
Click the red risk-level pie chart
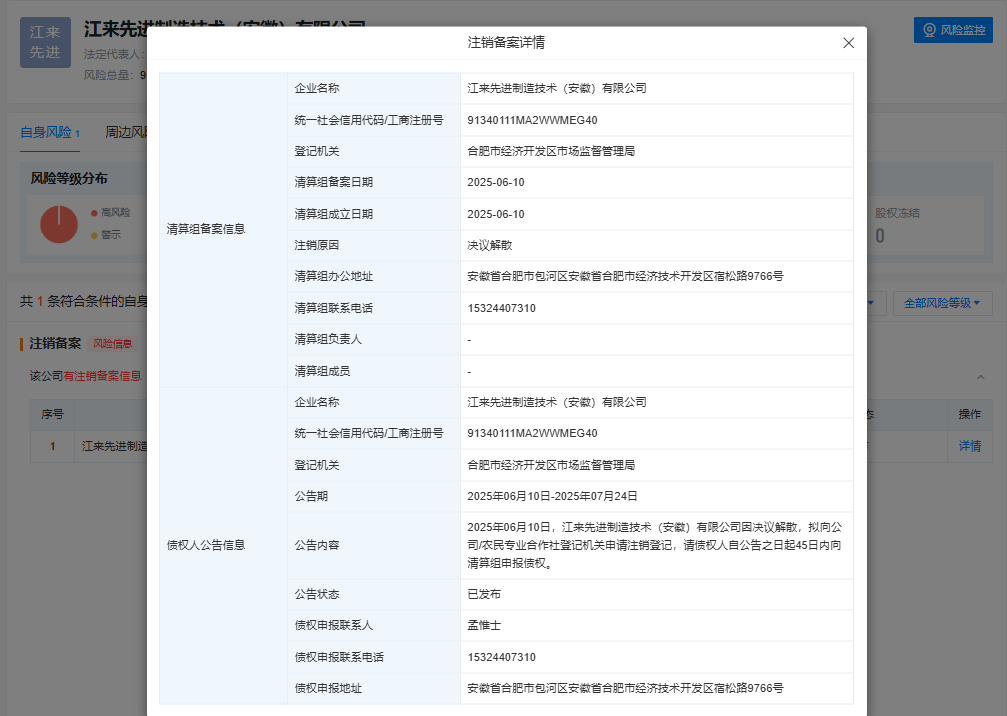[x=59, y=224]
